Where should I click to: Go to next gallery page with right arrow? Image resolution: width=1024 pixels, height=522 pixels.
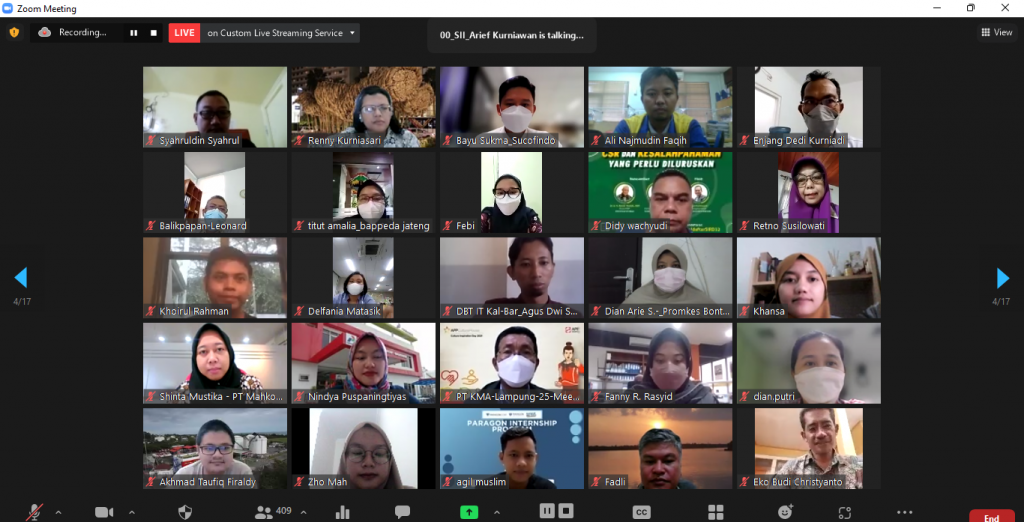(1003, 278)
